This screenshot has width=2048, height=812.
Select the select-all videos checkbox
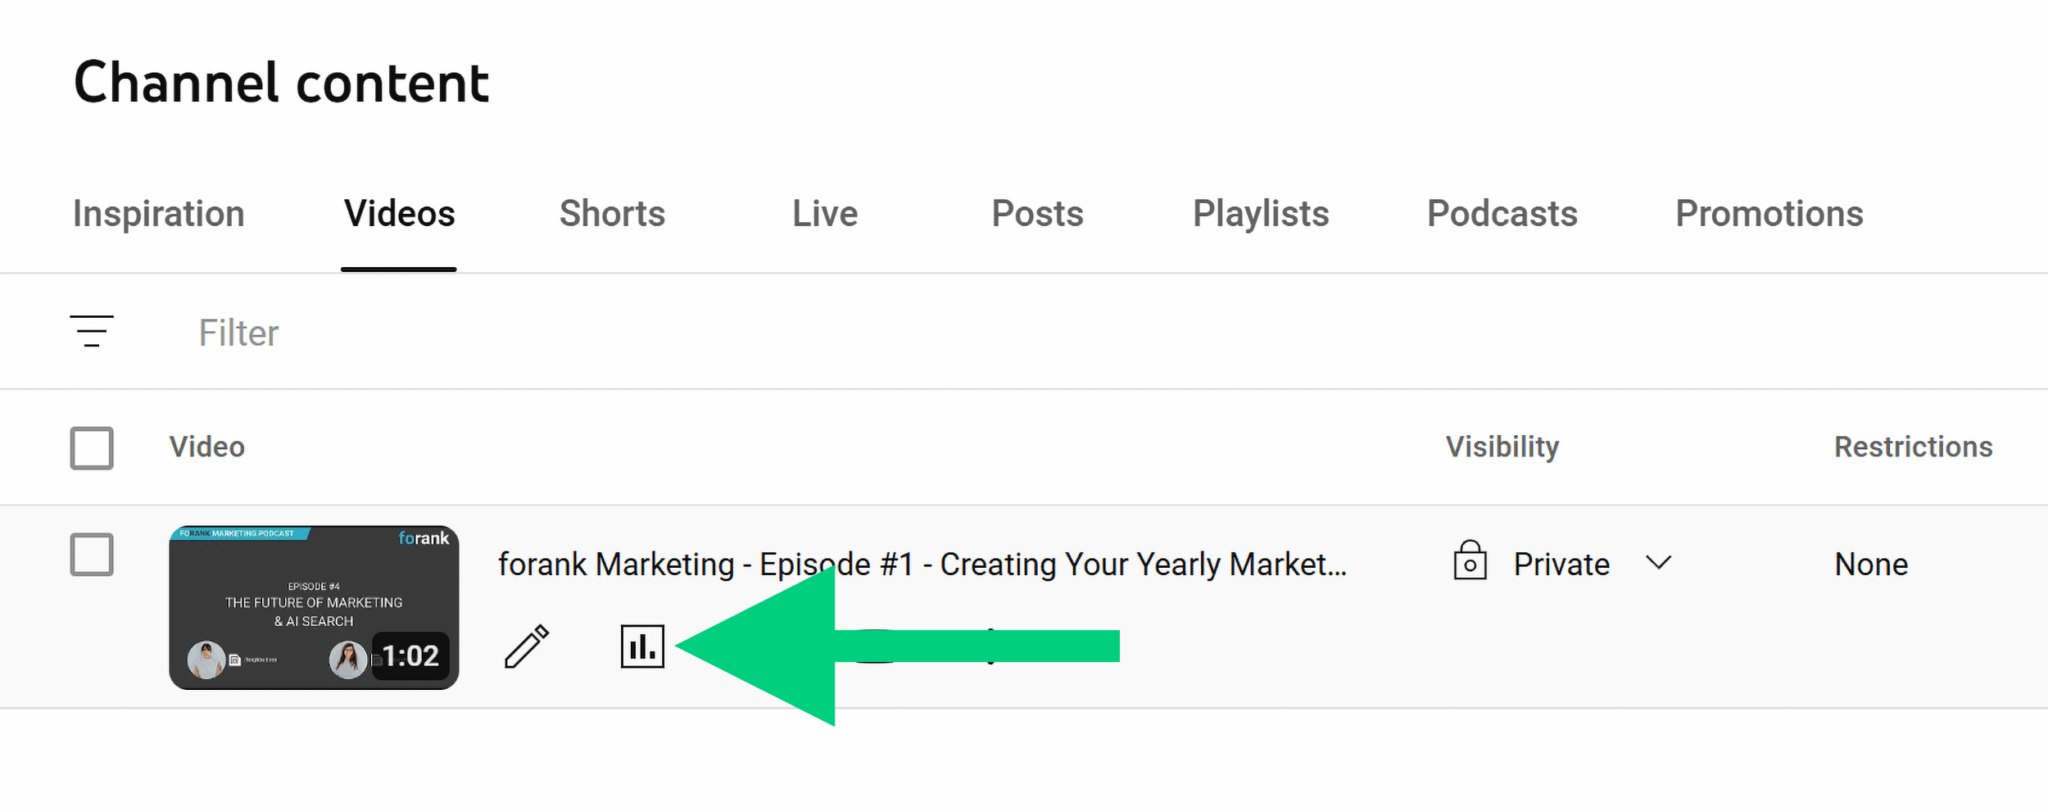click(x=91, y=448)
